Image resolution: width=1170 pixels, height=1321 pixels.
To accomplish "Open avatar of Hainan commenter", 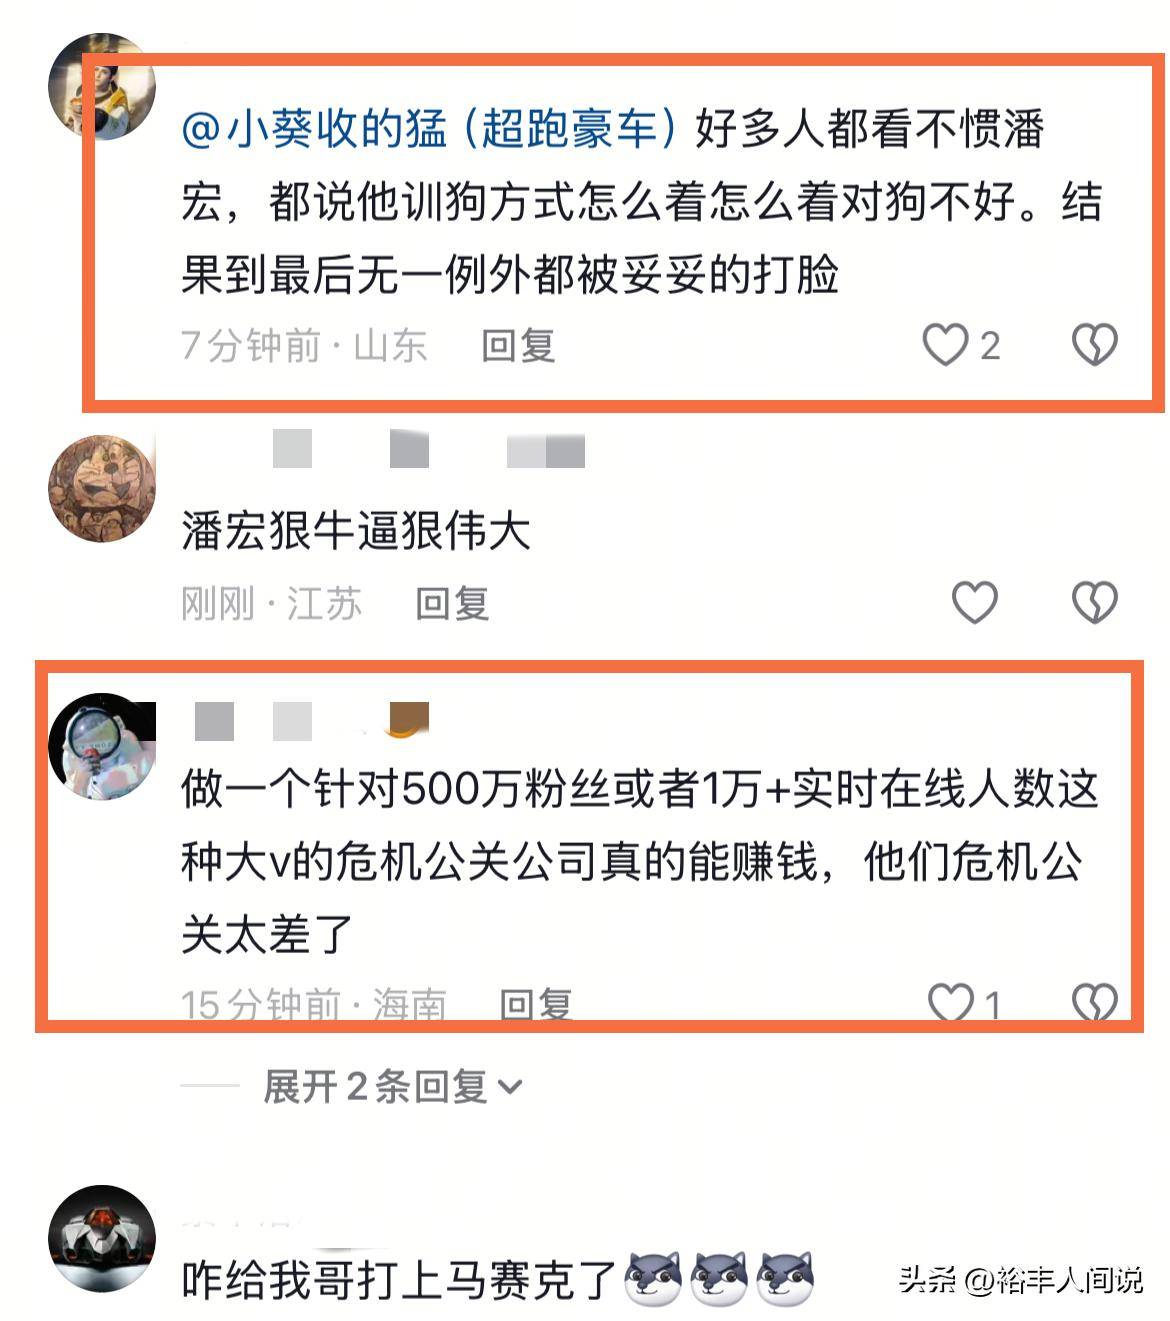I will point(102,746).
